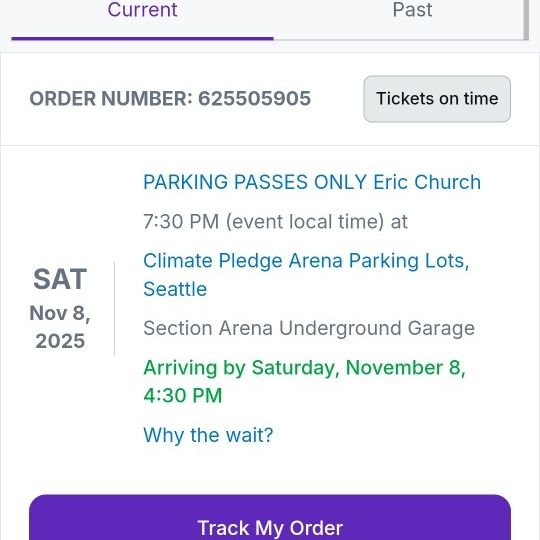Image resolution: width=540 pixels, height=540 pixels.
Task: Click the green 4:30 PM arrival time
Action: tap(183, 395)
